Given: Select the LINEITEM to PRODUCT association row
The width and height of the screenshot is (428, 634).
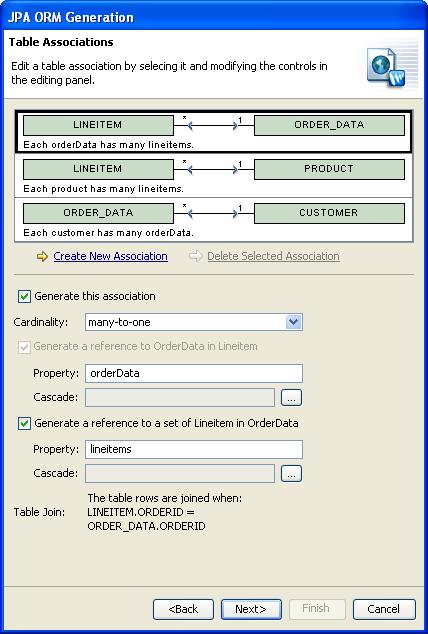Looking at the screenshot, I should [214, 176].
